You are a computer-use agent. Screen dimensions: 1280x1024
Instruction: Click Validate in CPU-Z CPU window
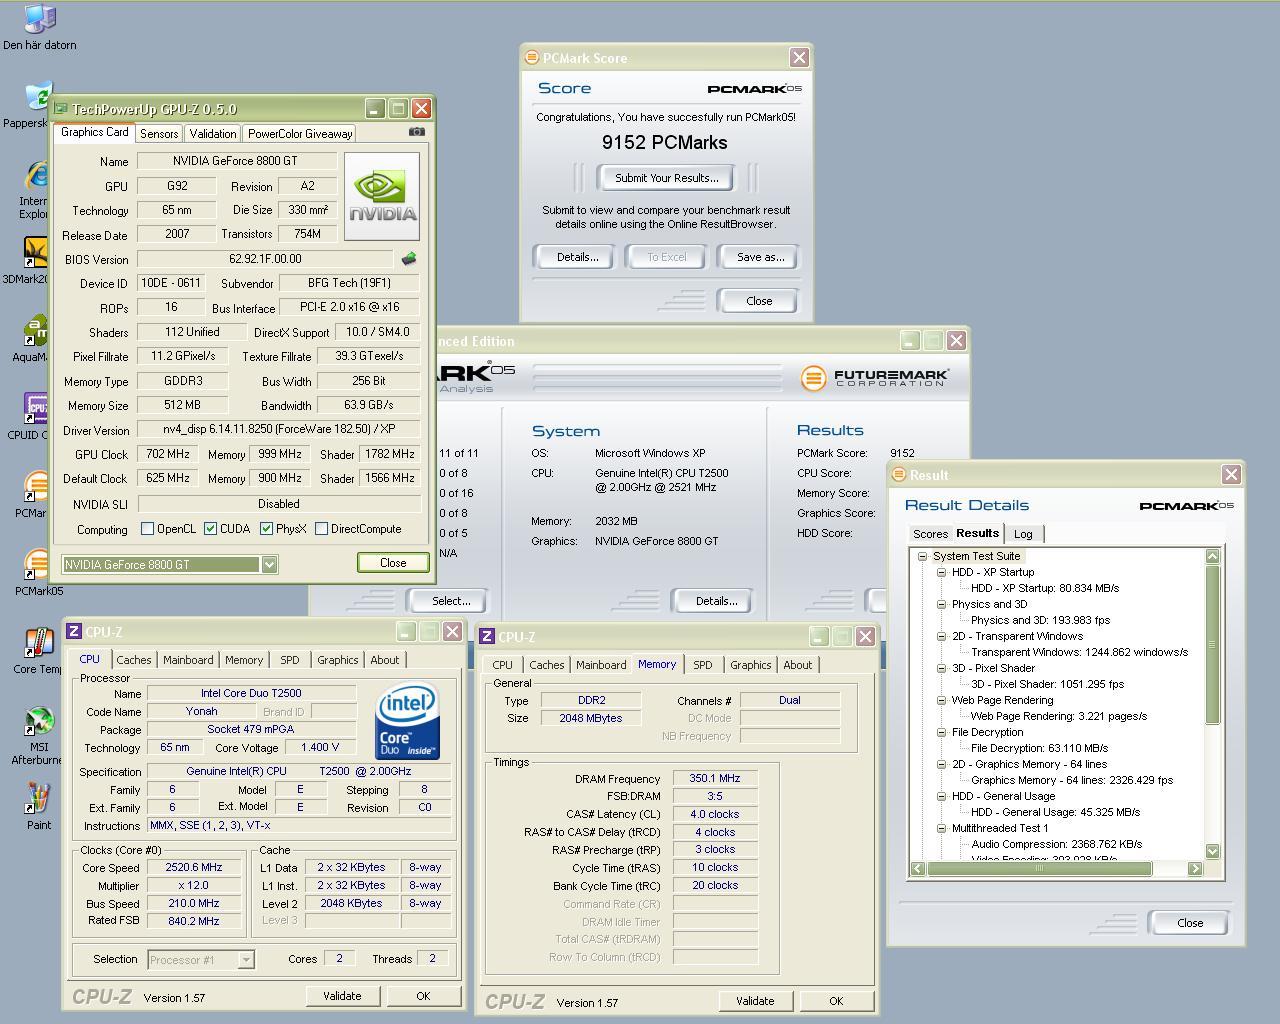342,996
